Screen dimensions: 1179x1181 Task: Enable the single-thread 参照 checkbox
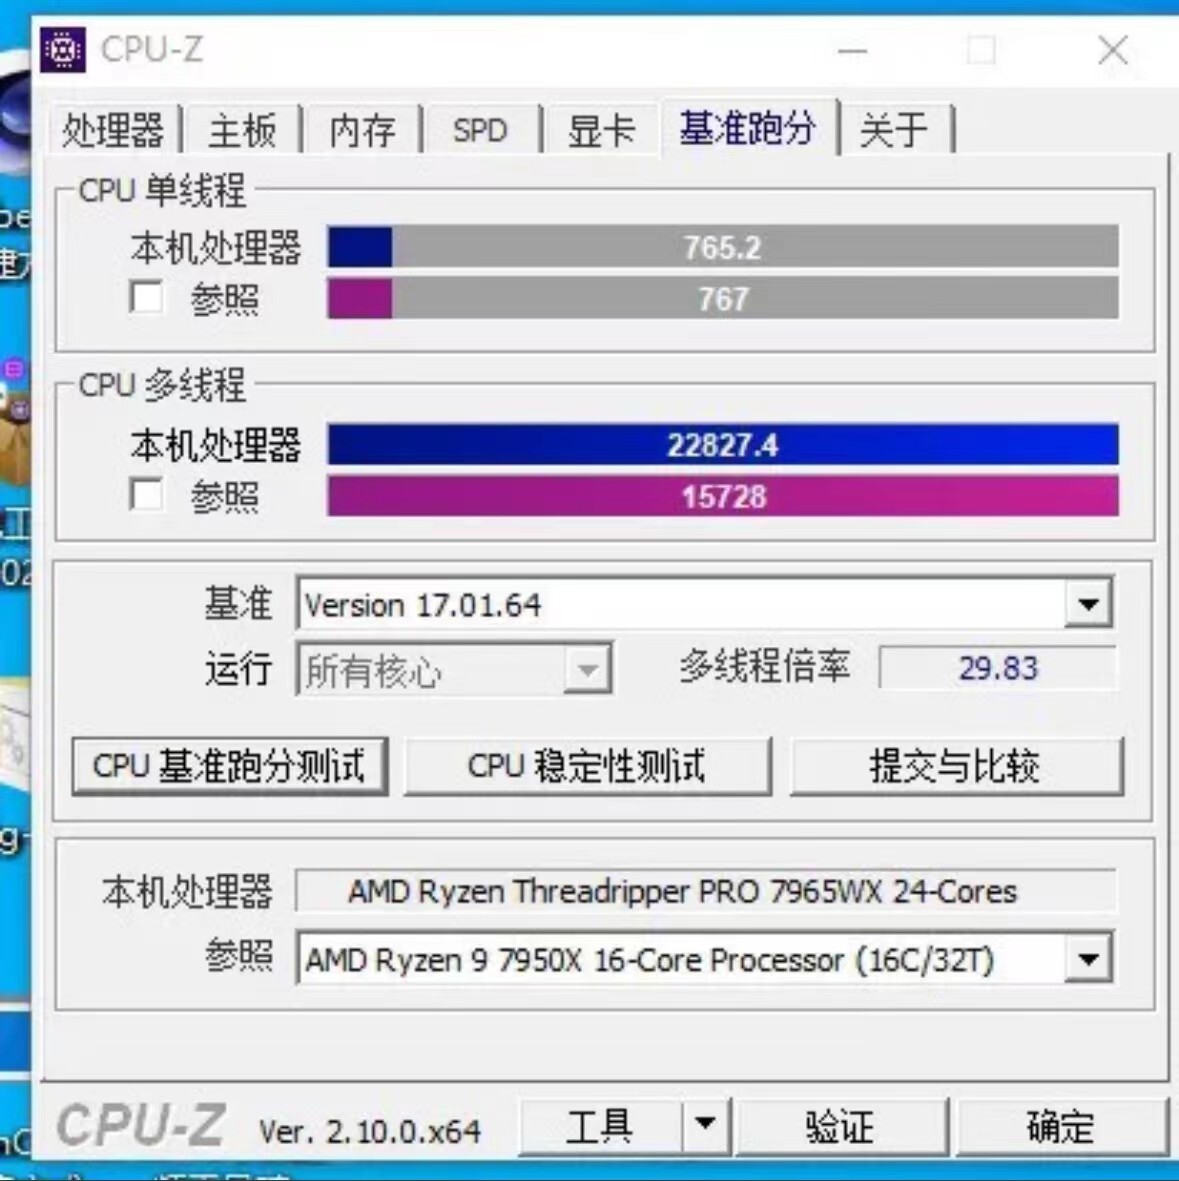click(x=145, y=297)
